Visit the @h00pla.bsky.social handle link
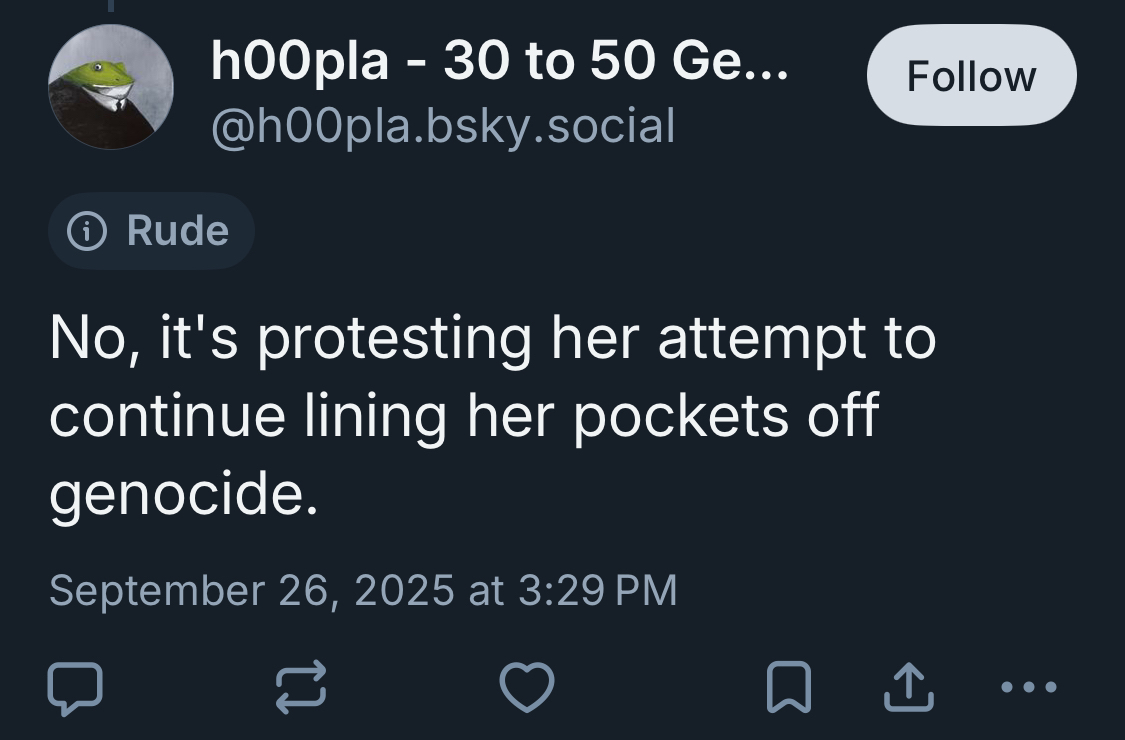Image resolution: width=1125 pixels, height=740 pixels. [x=443, y=126]
